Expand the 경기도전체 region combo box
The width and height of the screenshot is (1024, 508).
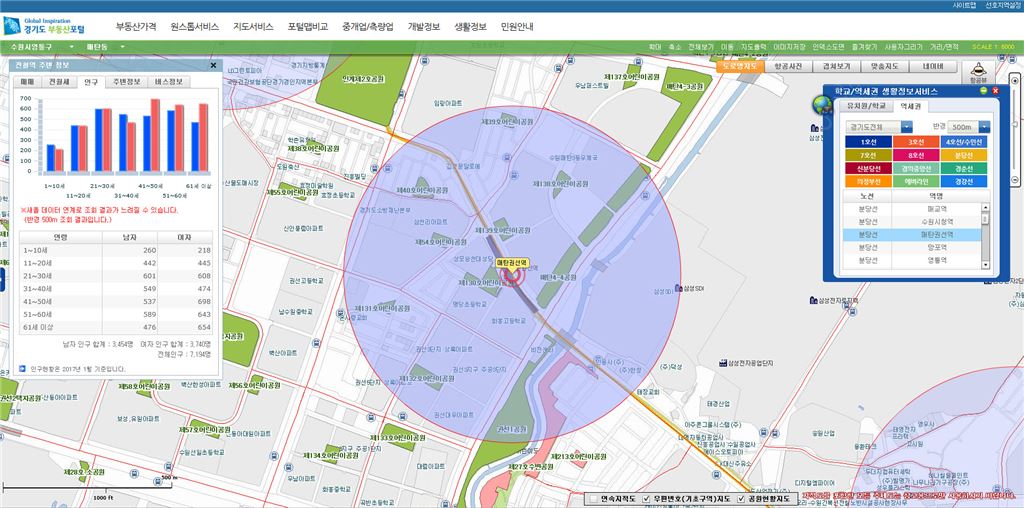(x=906, y=127)
